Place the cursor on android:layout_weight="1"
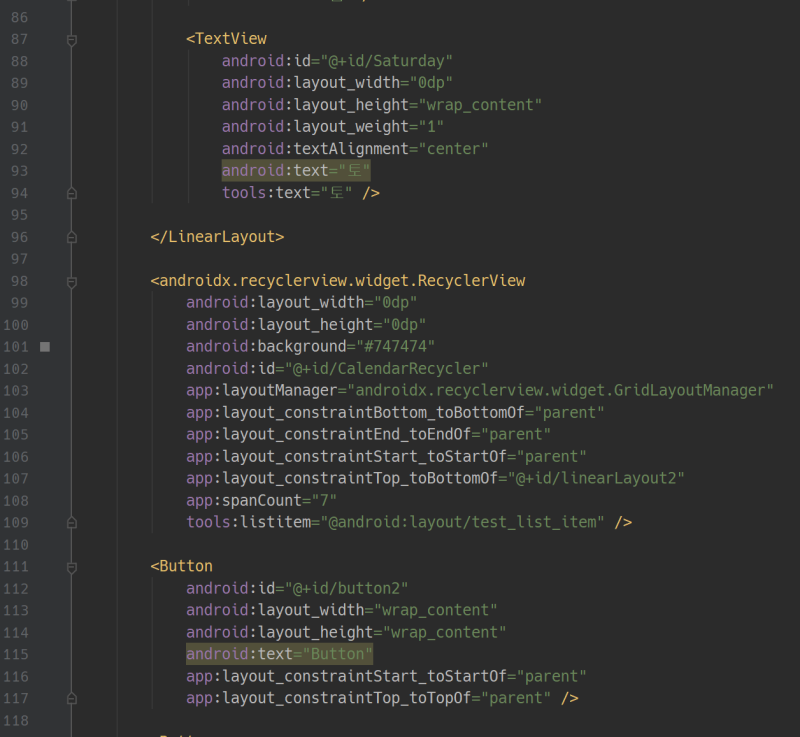 (333, 126)
